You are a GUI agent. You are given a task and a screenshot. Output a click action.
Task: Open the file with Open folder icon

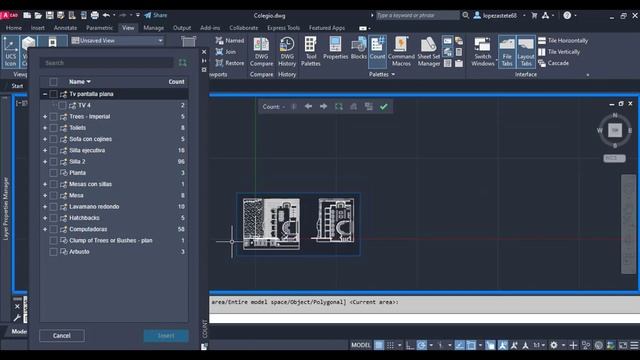pyautogui.click(x=38, y=16)
